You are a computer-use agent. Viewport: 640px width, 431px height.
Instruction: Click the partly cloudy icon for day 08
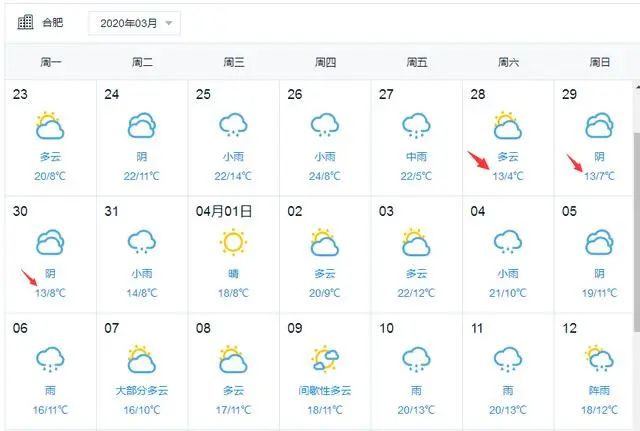coord(233,359)
